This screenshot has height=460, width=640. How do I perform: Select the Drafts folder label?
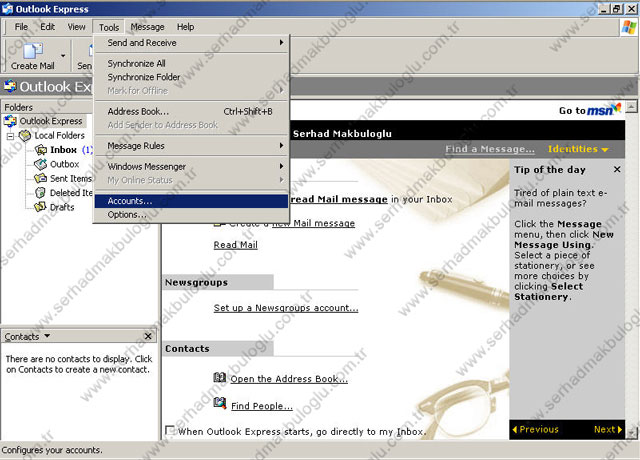[62, 207]
